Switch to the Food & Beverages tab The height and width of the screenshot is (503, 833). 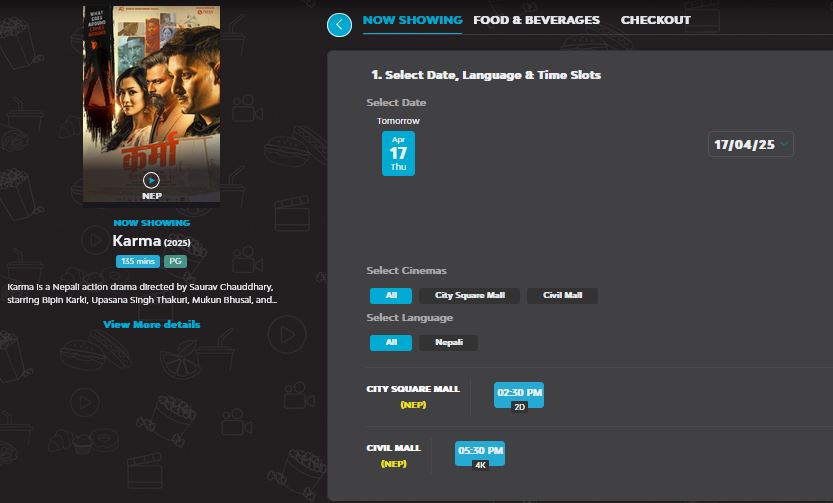coord(536,20)
